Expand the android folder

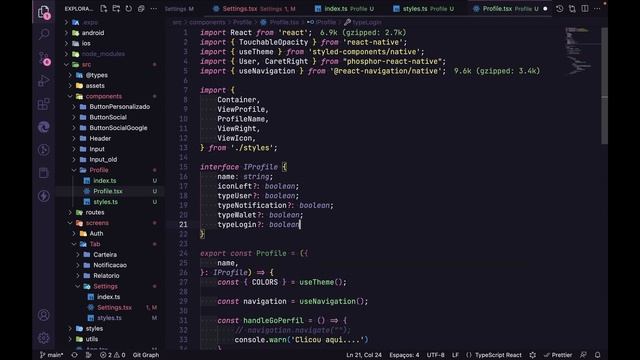(93, 33)
